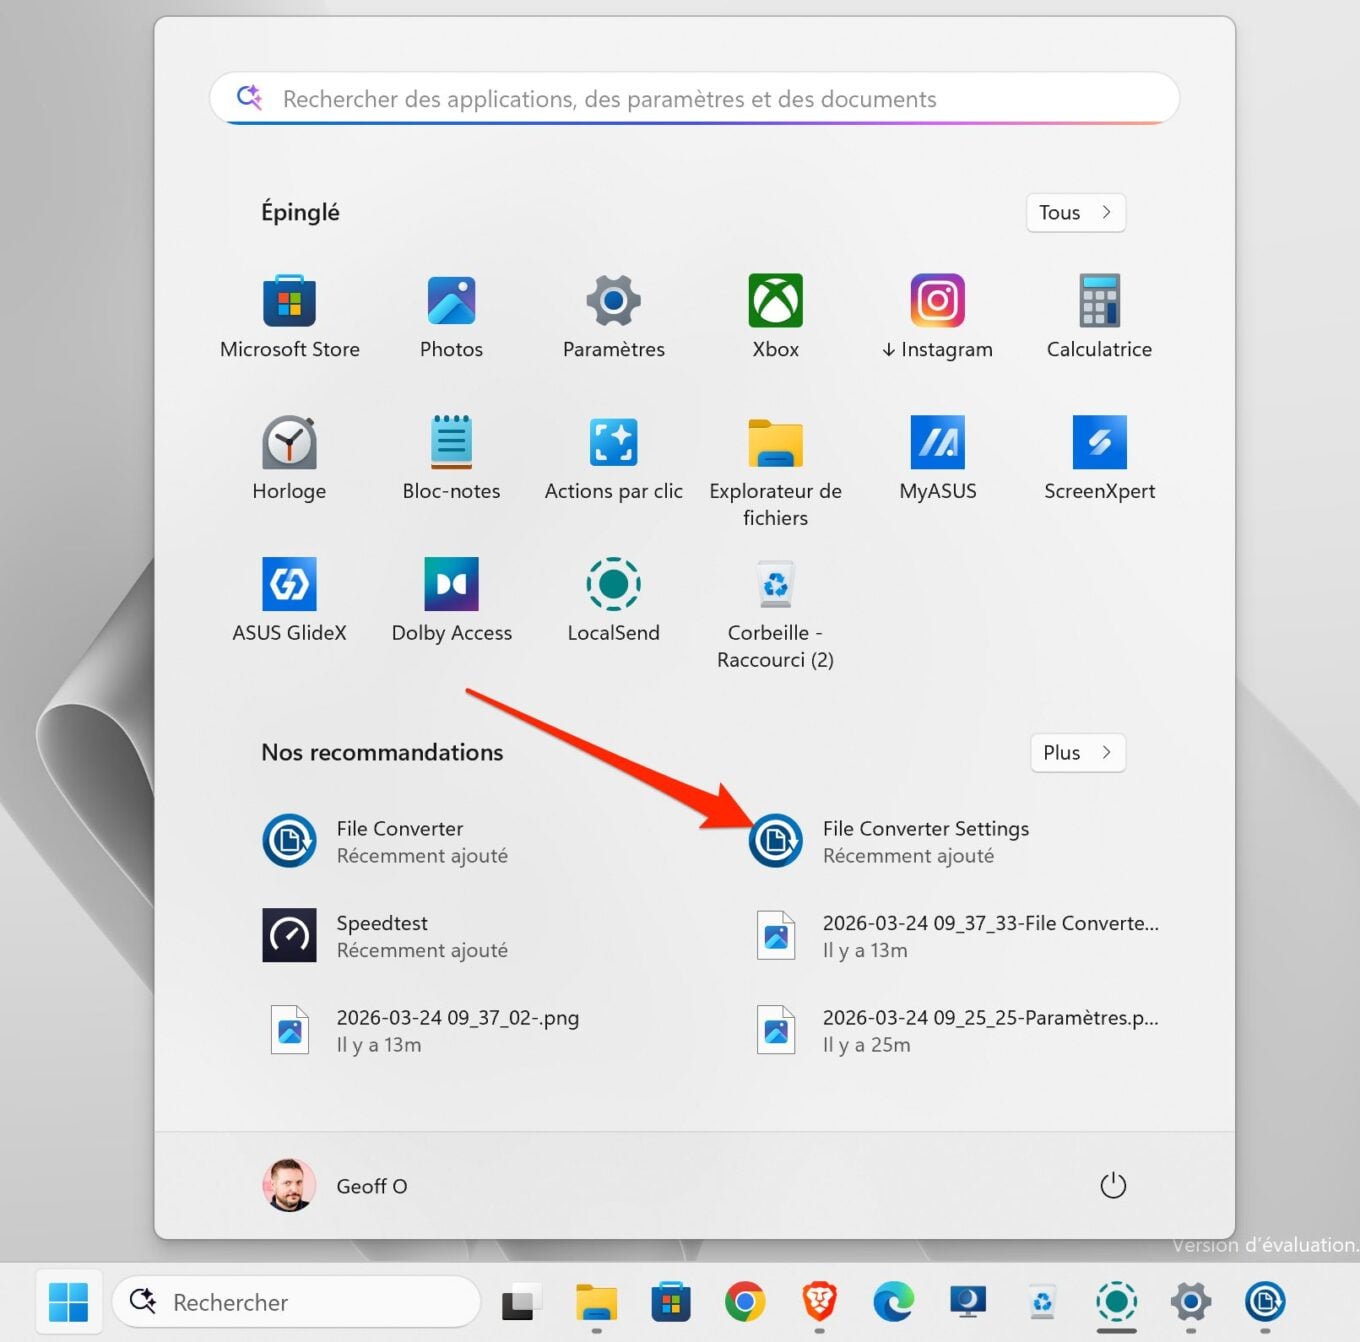Open Microsoft Store on taskbar
The width and height of the screenshot is (1360, 1342).
pos(670,1302)
